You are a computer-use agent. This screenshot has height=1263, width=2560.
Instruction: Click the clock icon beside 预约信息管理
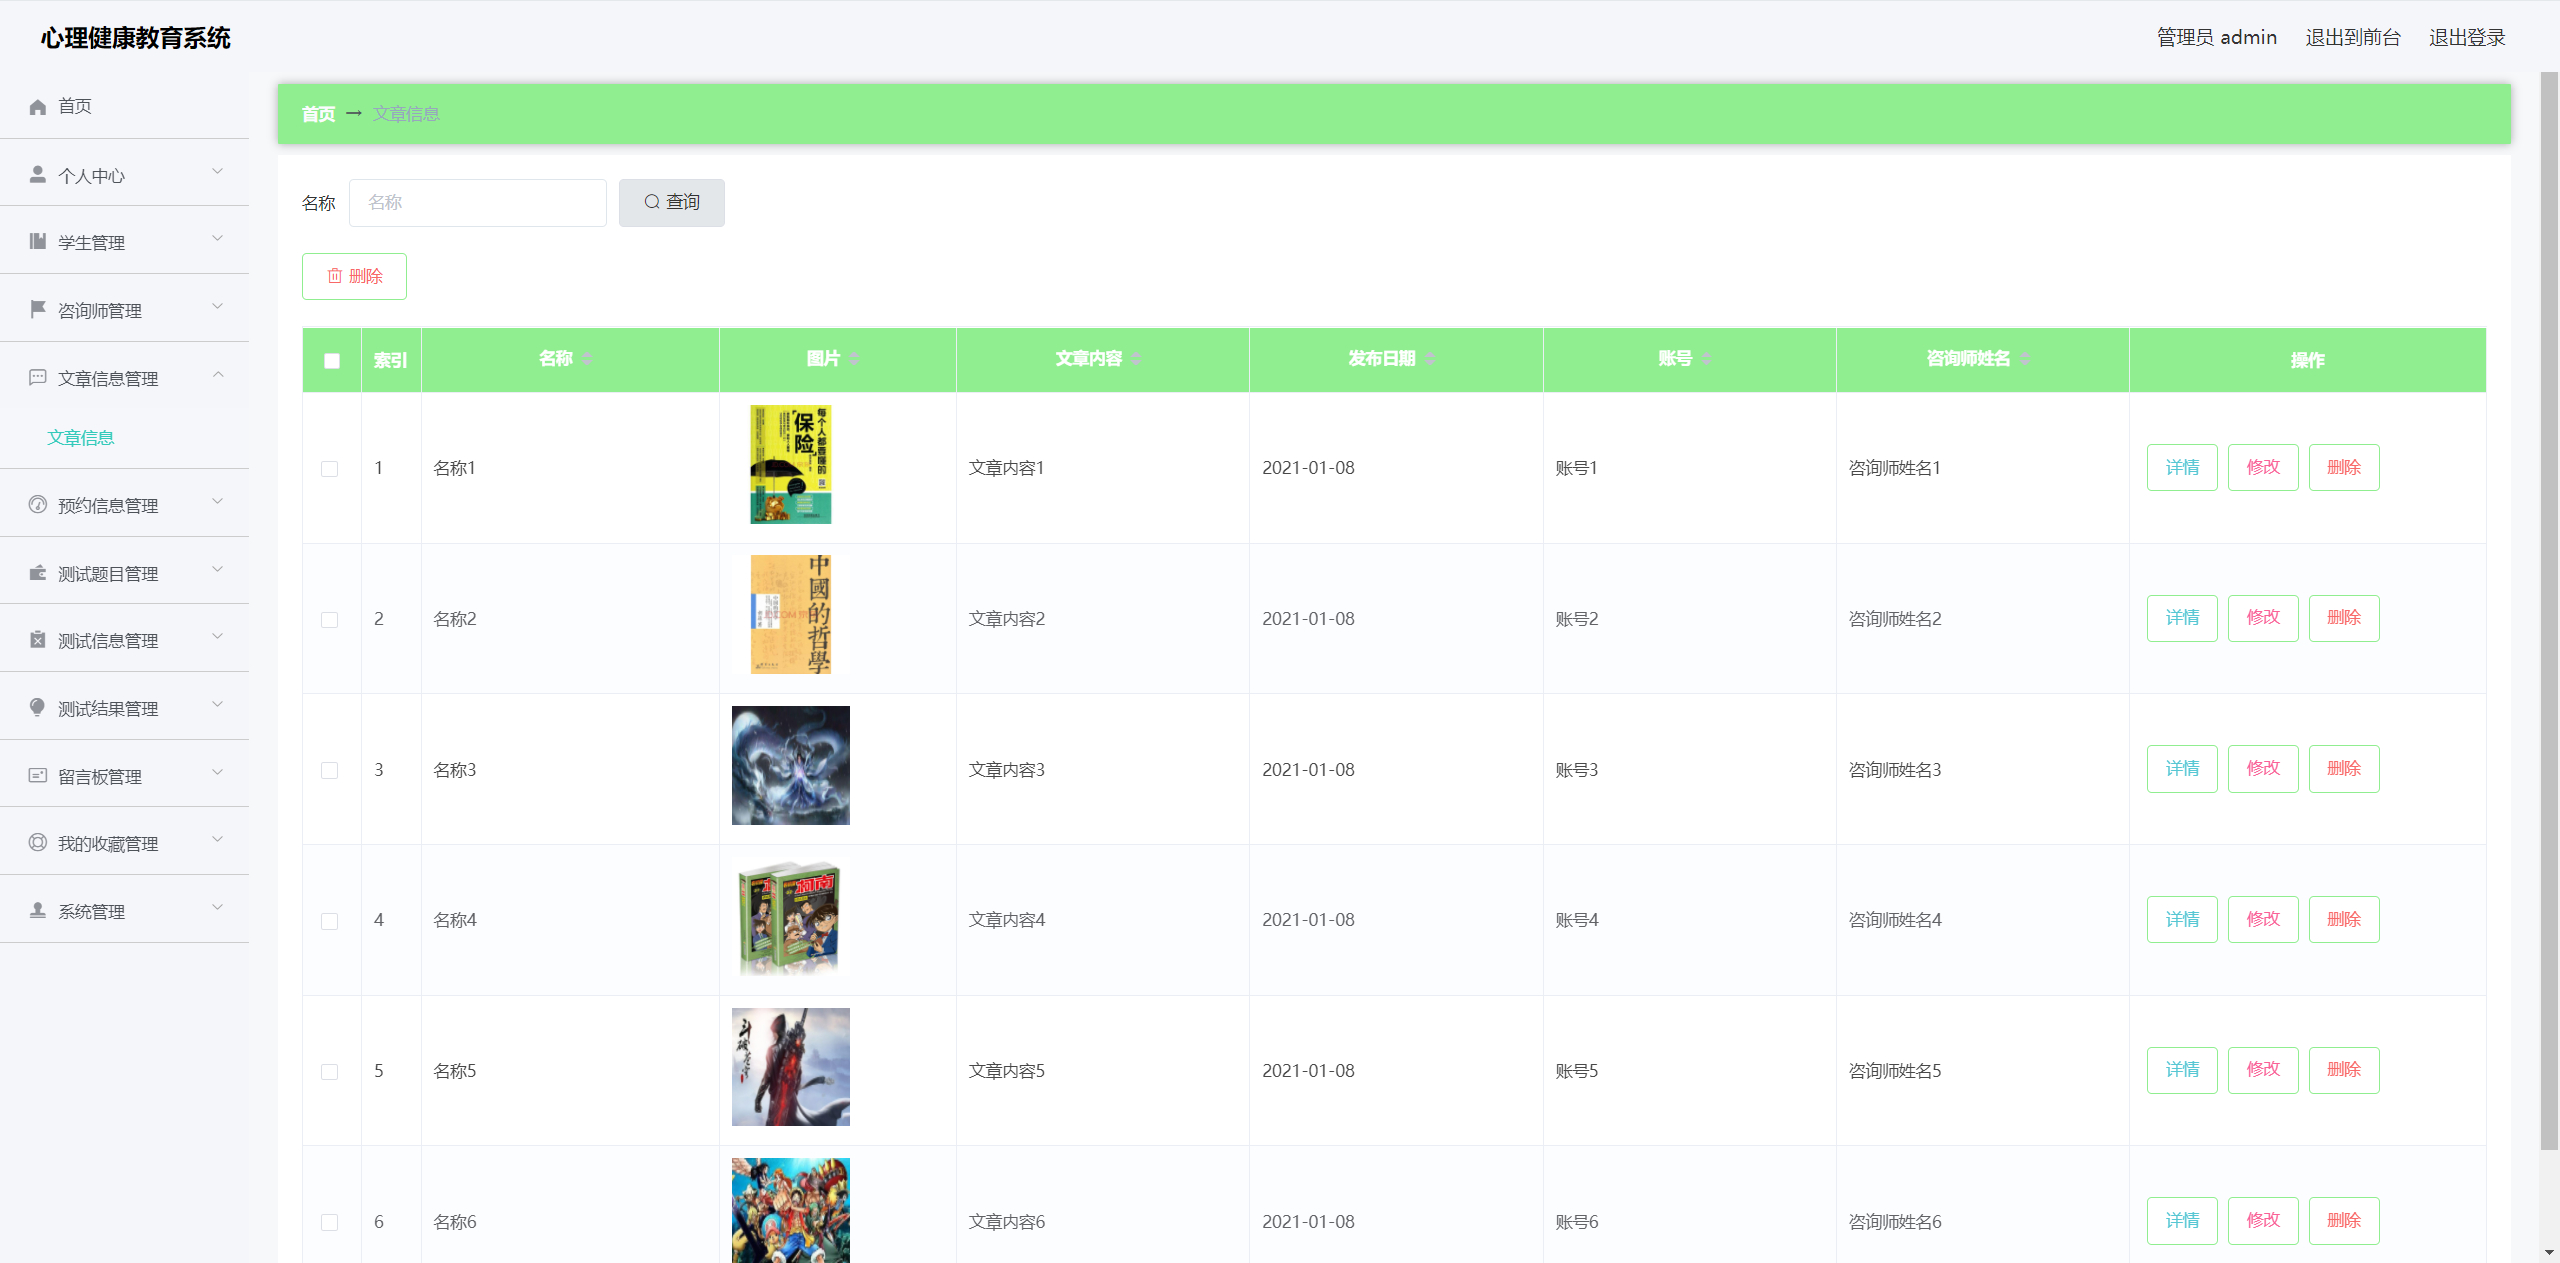tap(38, 505)
